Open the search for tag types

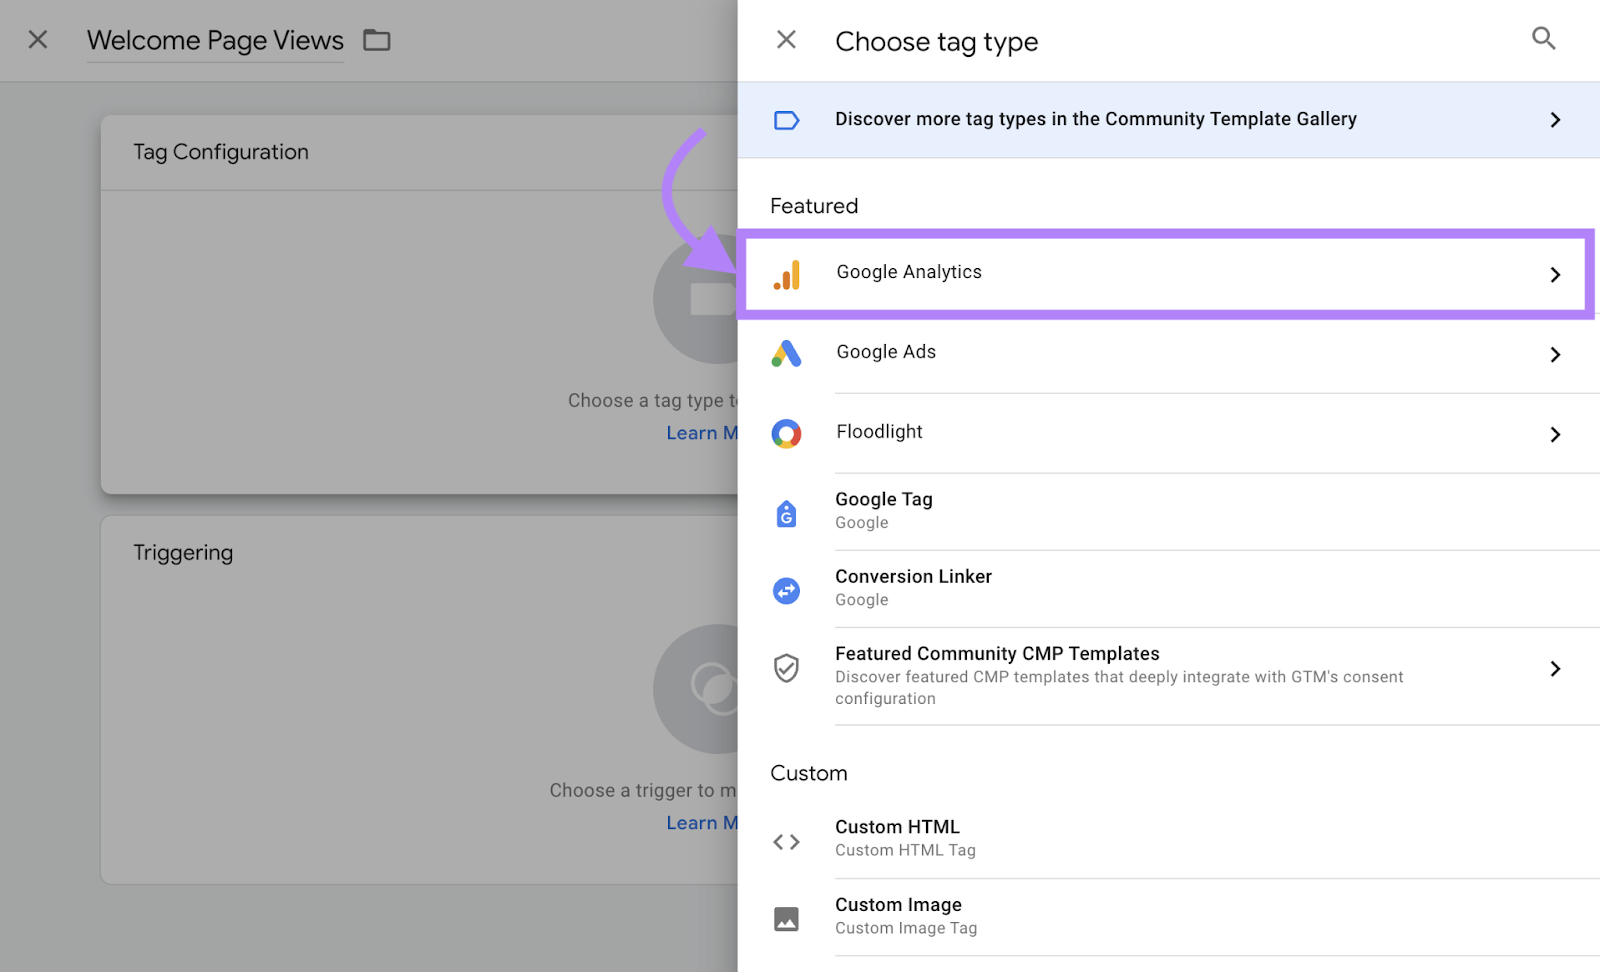[x=1543, y=39]
